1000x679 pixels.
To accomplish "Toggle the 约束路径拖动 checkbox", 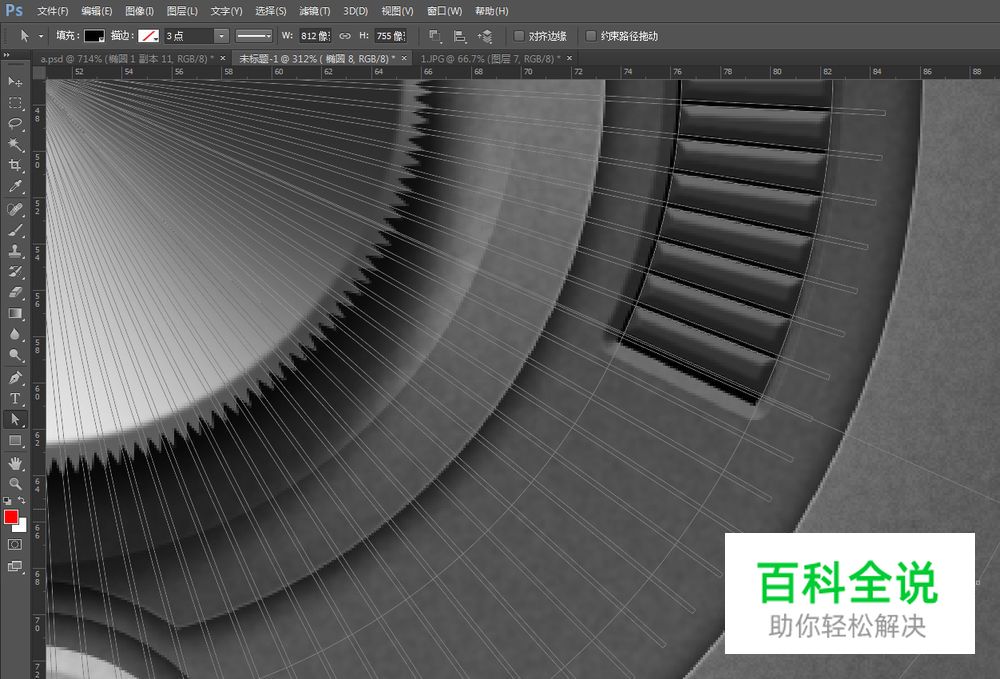I will [591, 36].
